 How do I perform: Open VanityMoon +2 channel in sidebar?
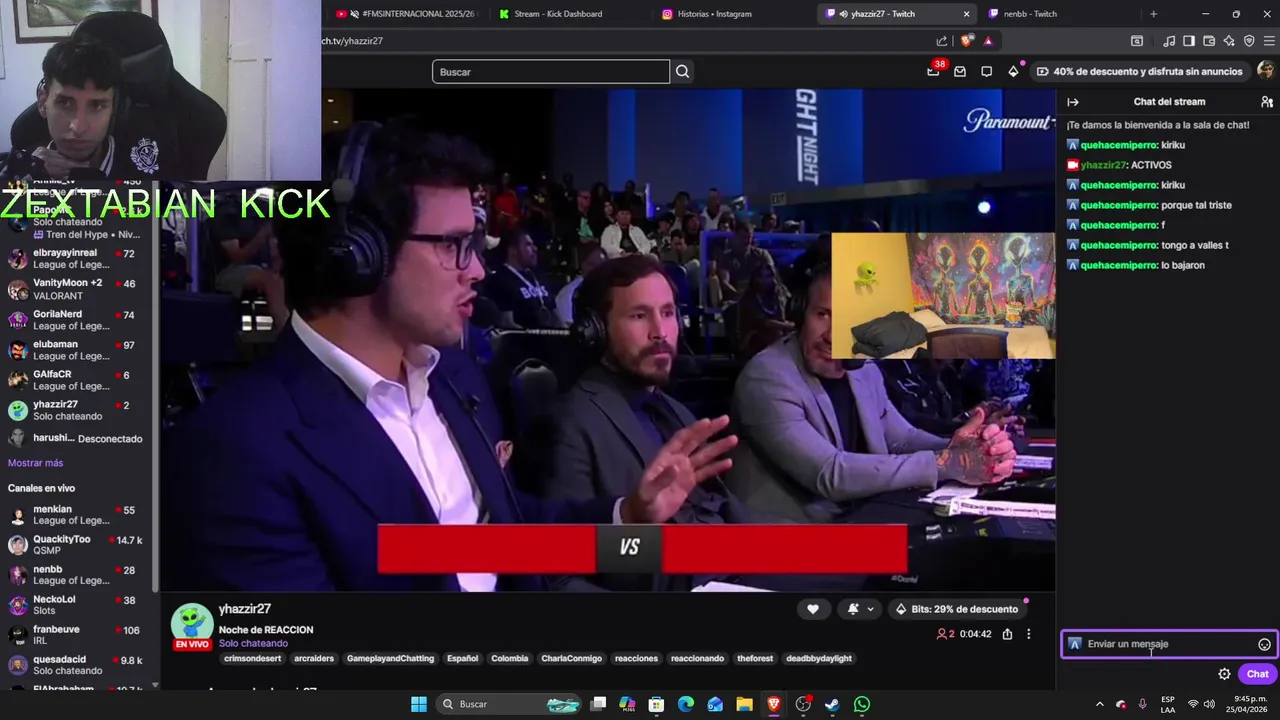point(77,289)
